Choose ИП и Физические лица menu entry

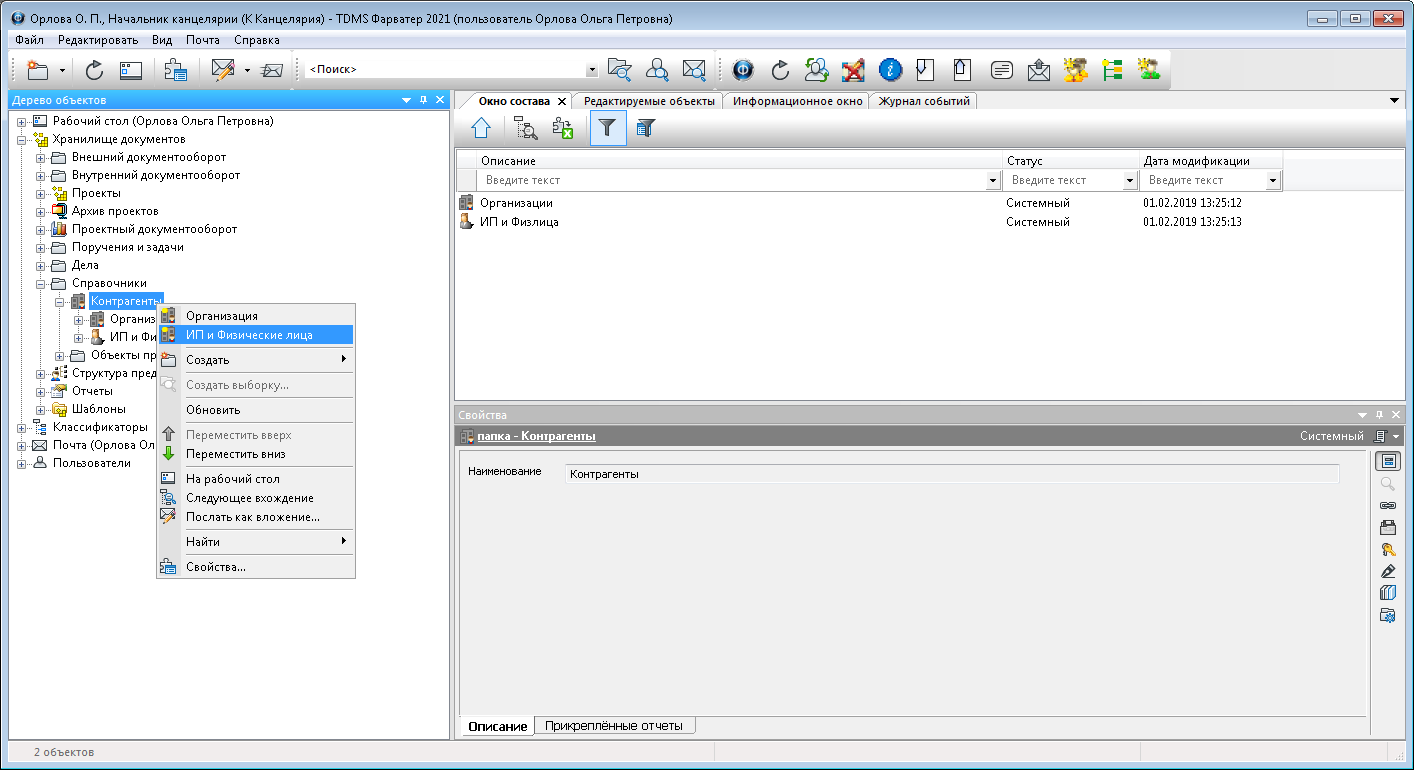249,335
